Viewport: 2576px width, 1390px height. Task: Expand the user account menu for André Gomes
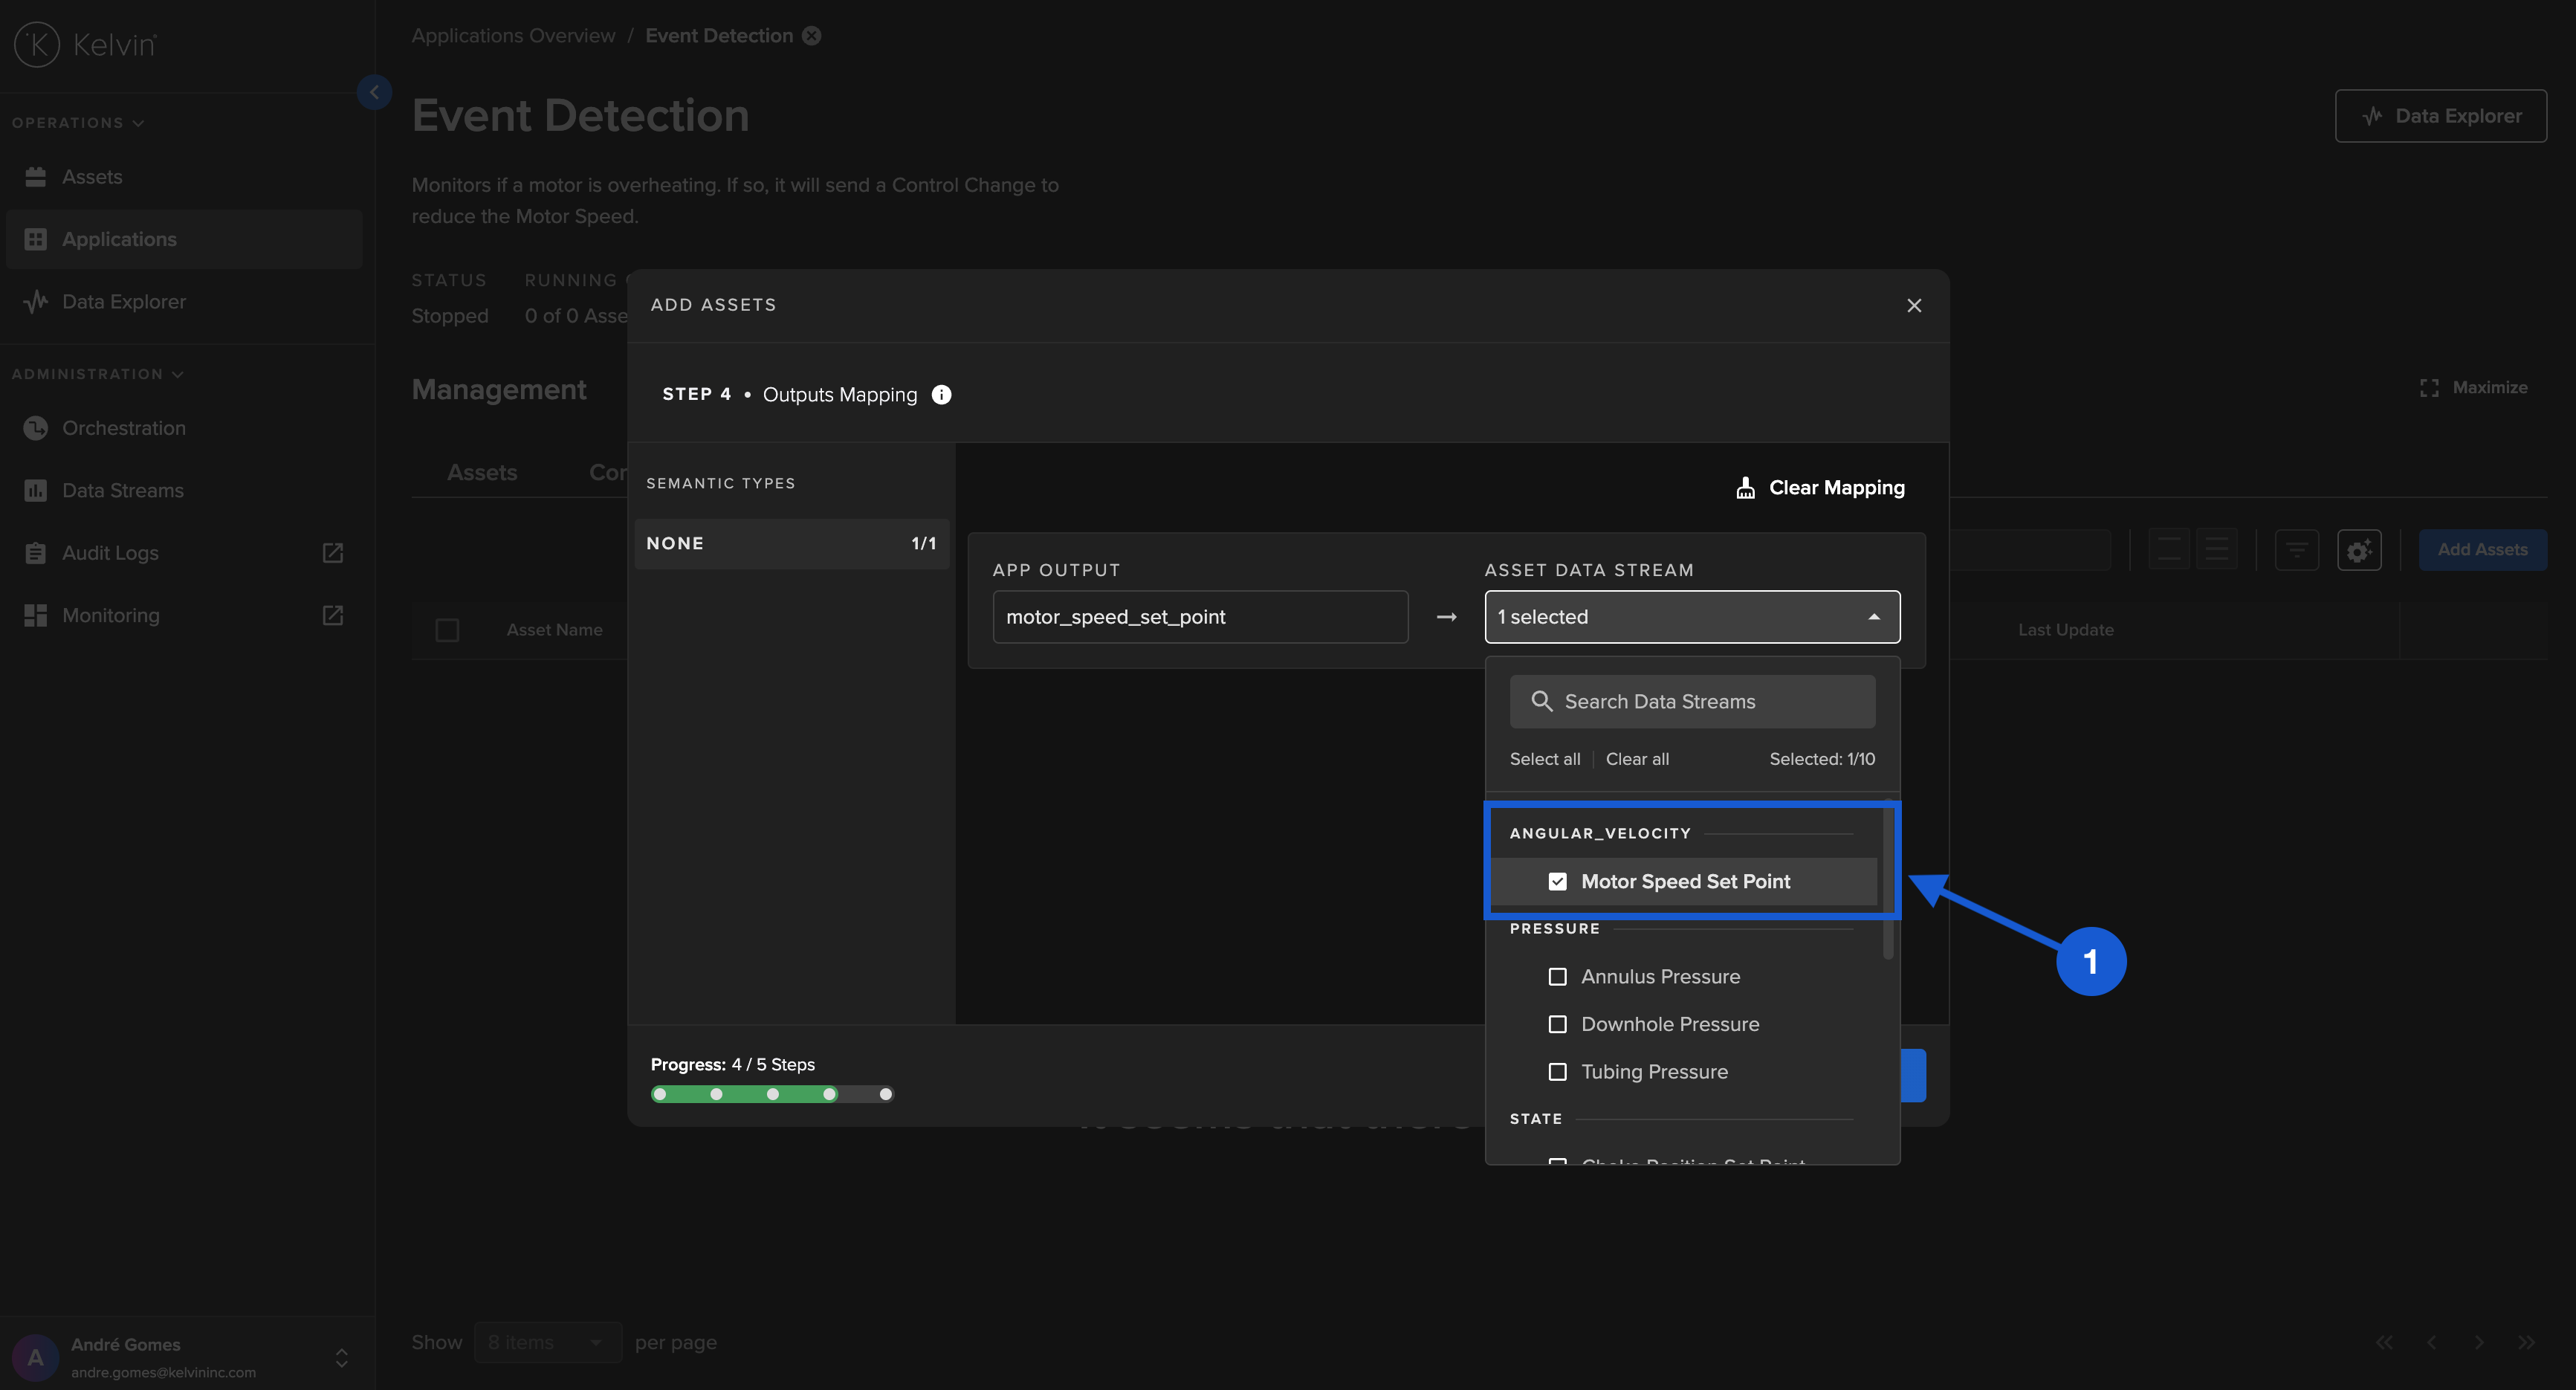[341, 1357]
